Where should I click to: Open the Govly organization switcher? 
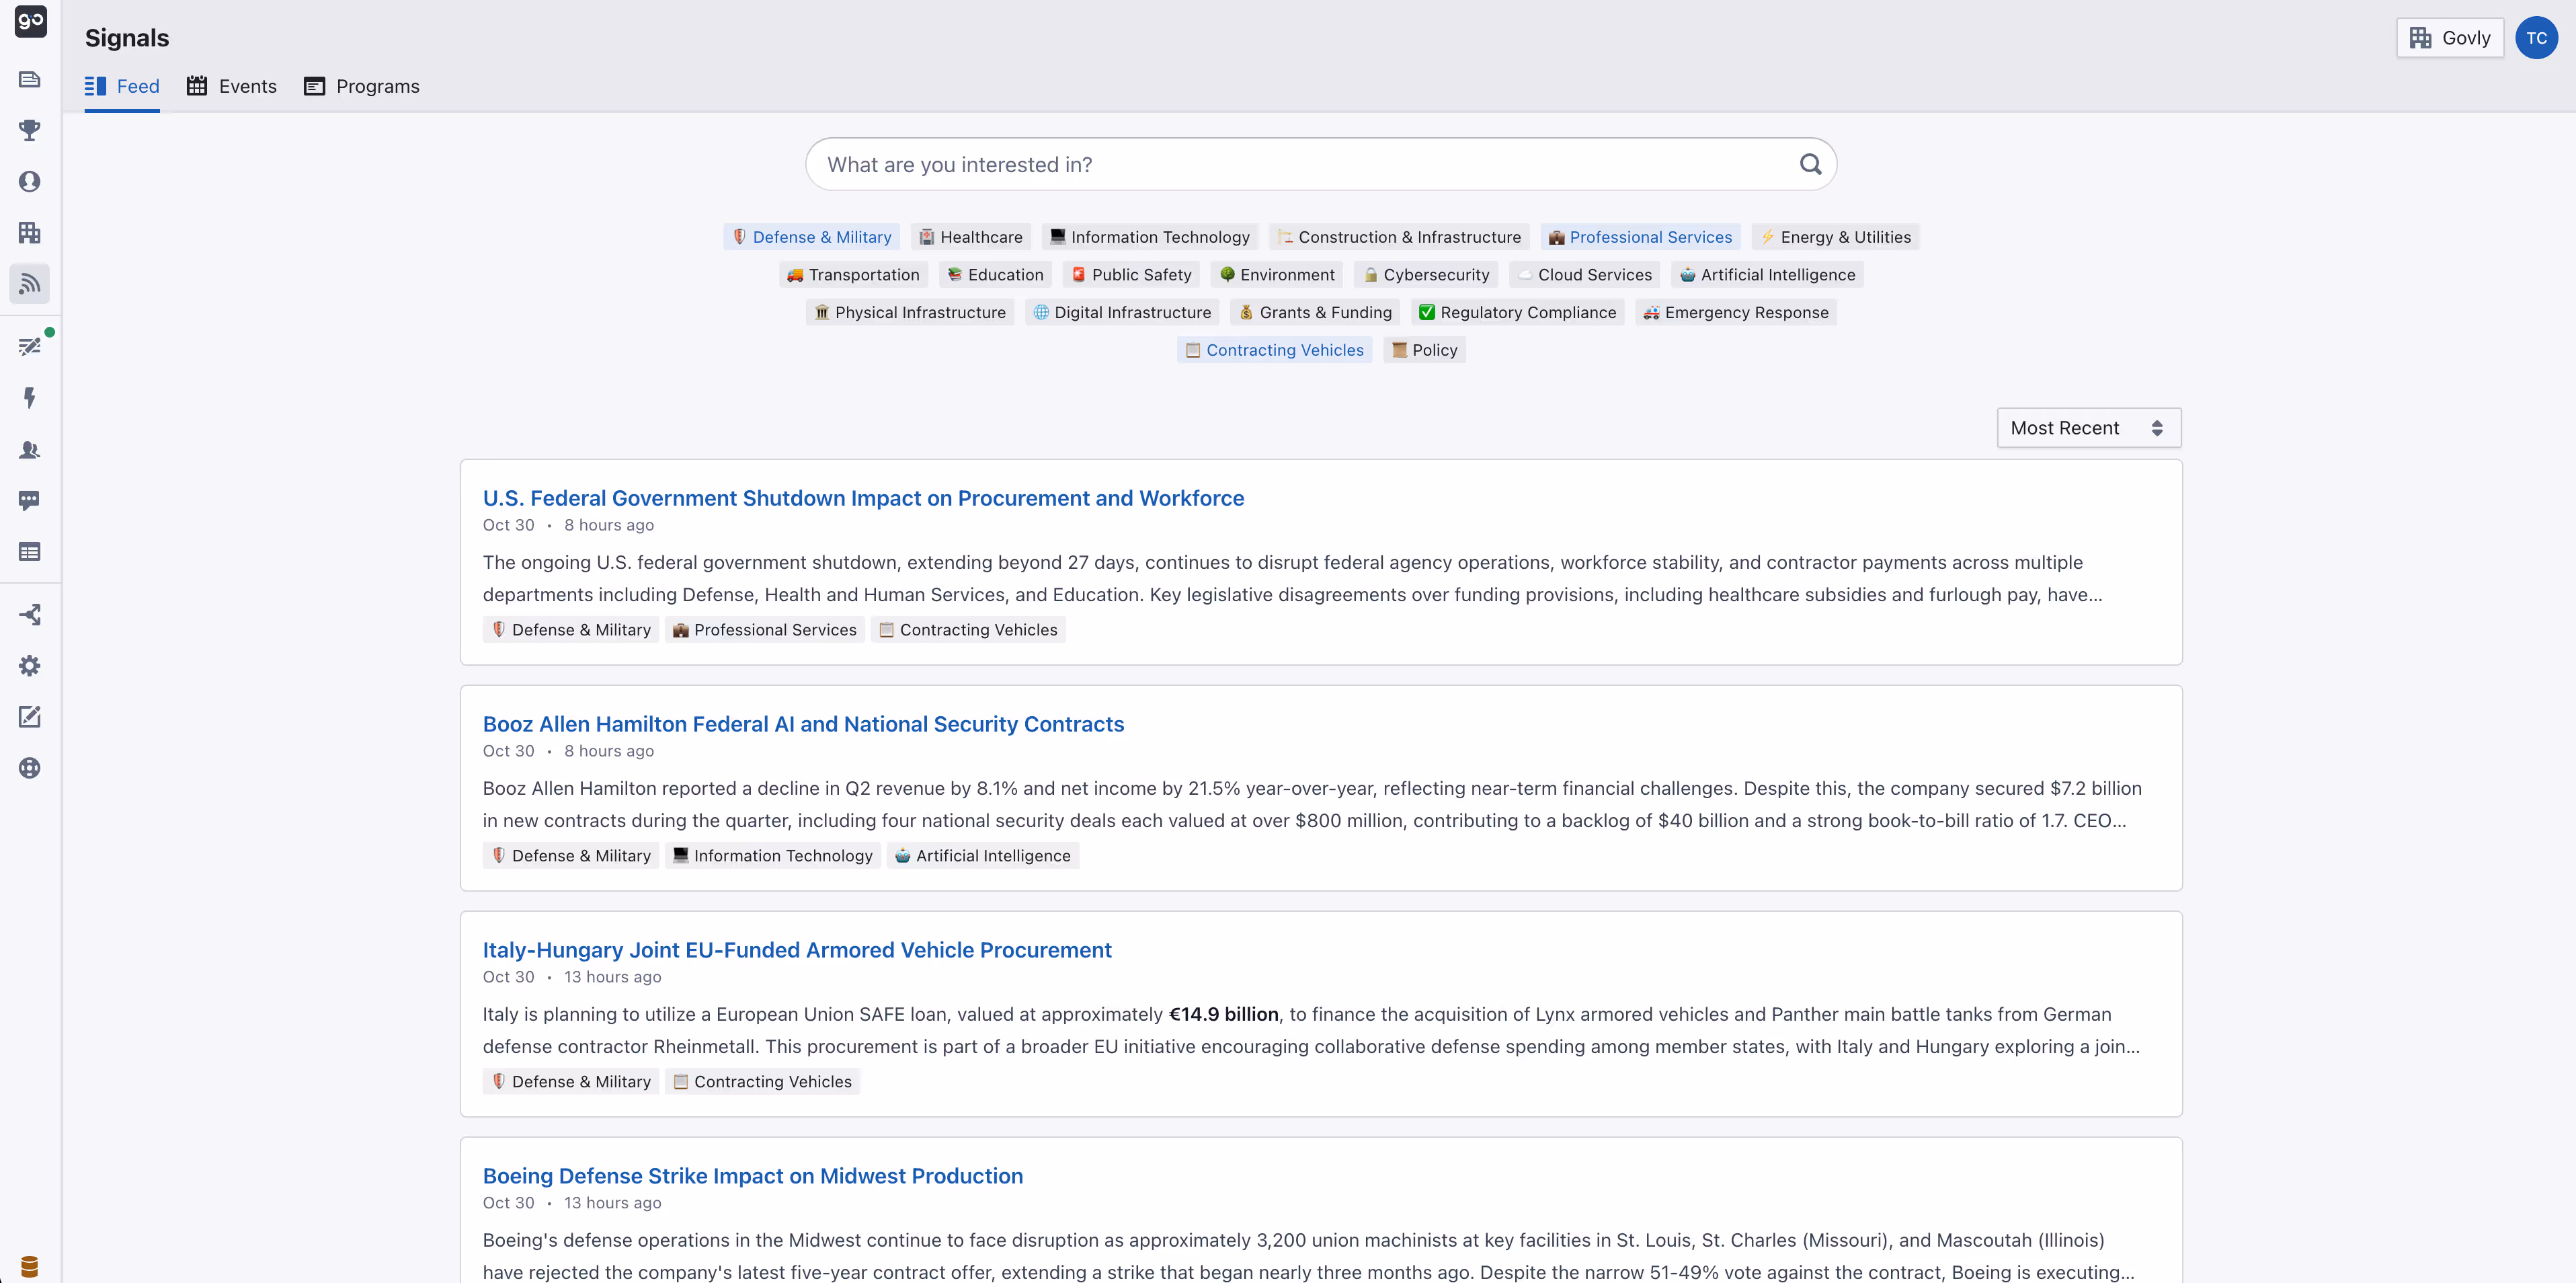(2449, 38)
